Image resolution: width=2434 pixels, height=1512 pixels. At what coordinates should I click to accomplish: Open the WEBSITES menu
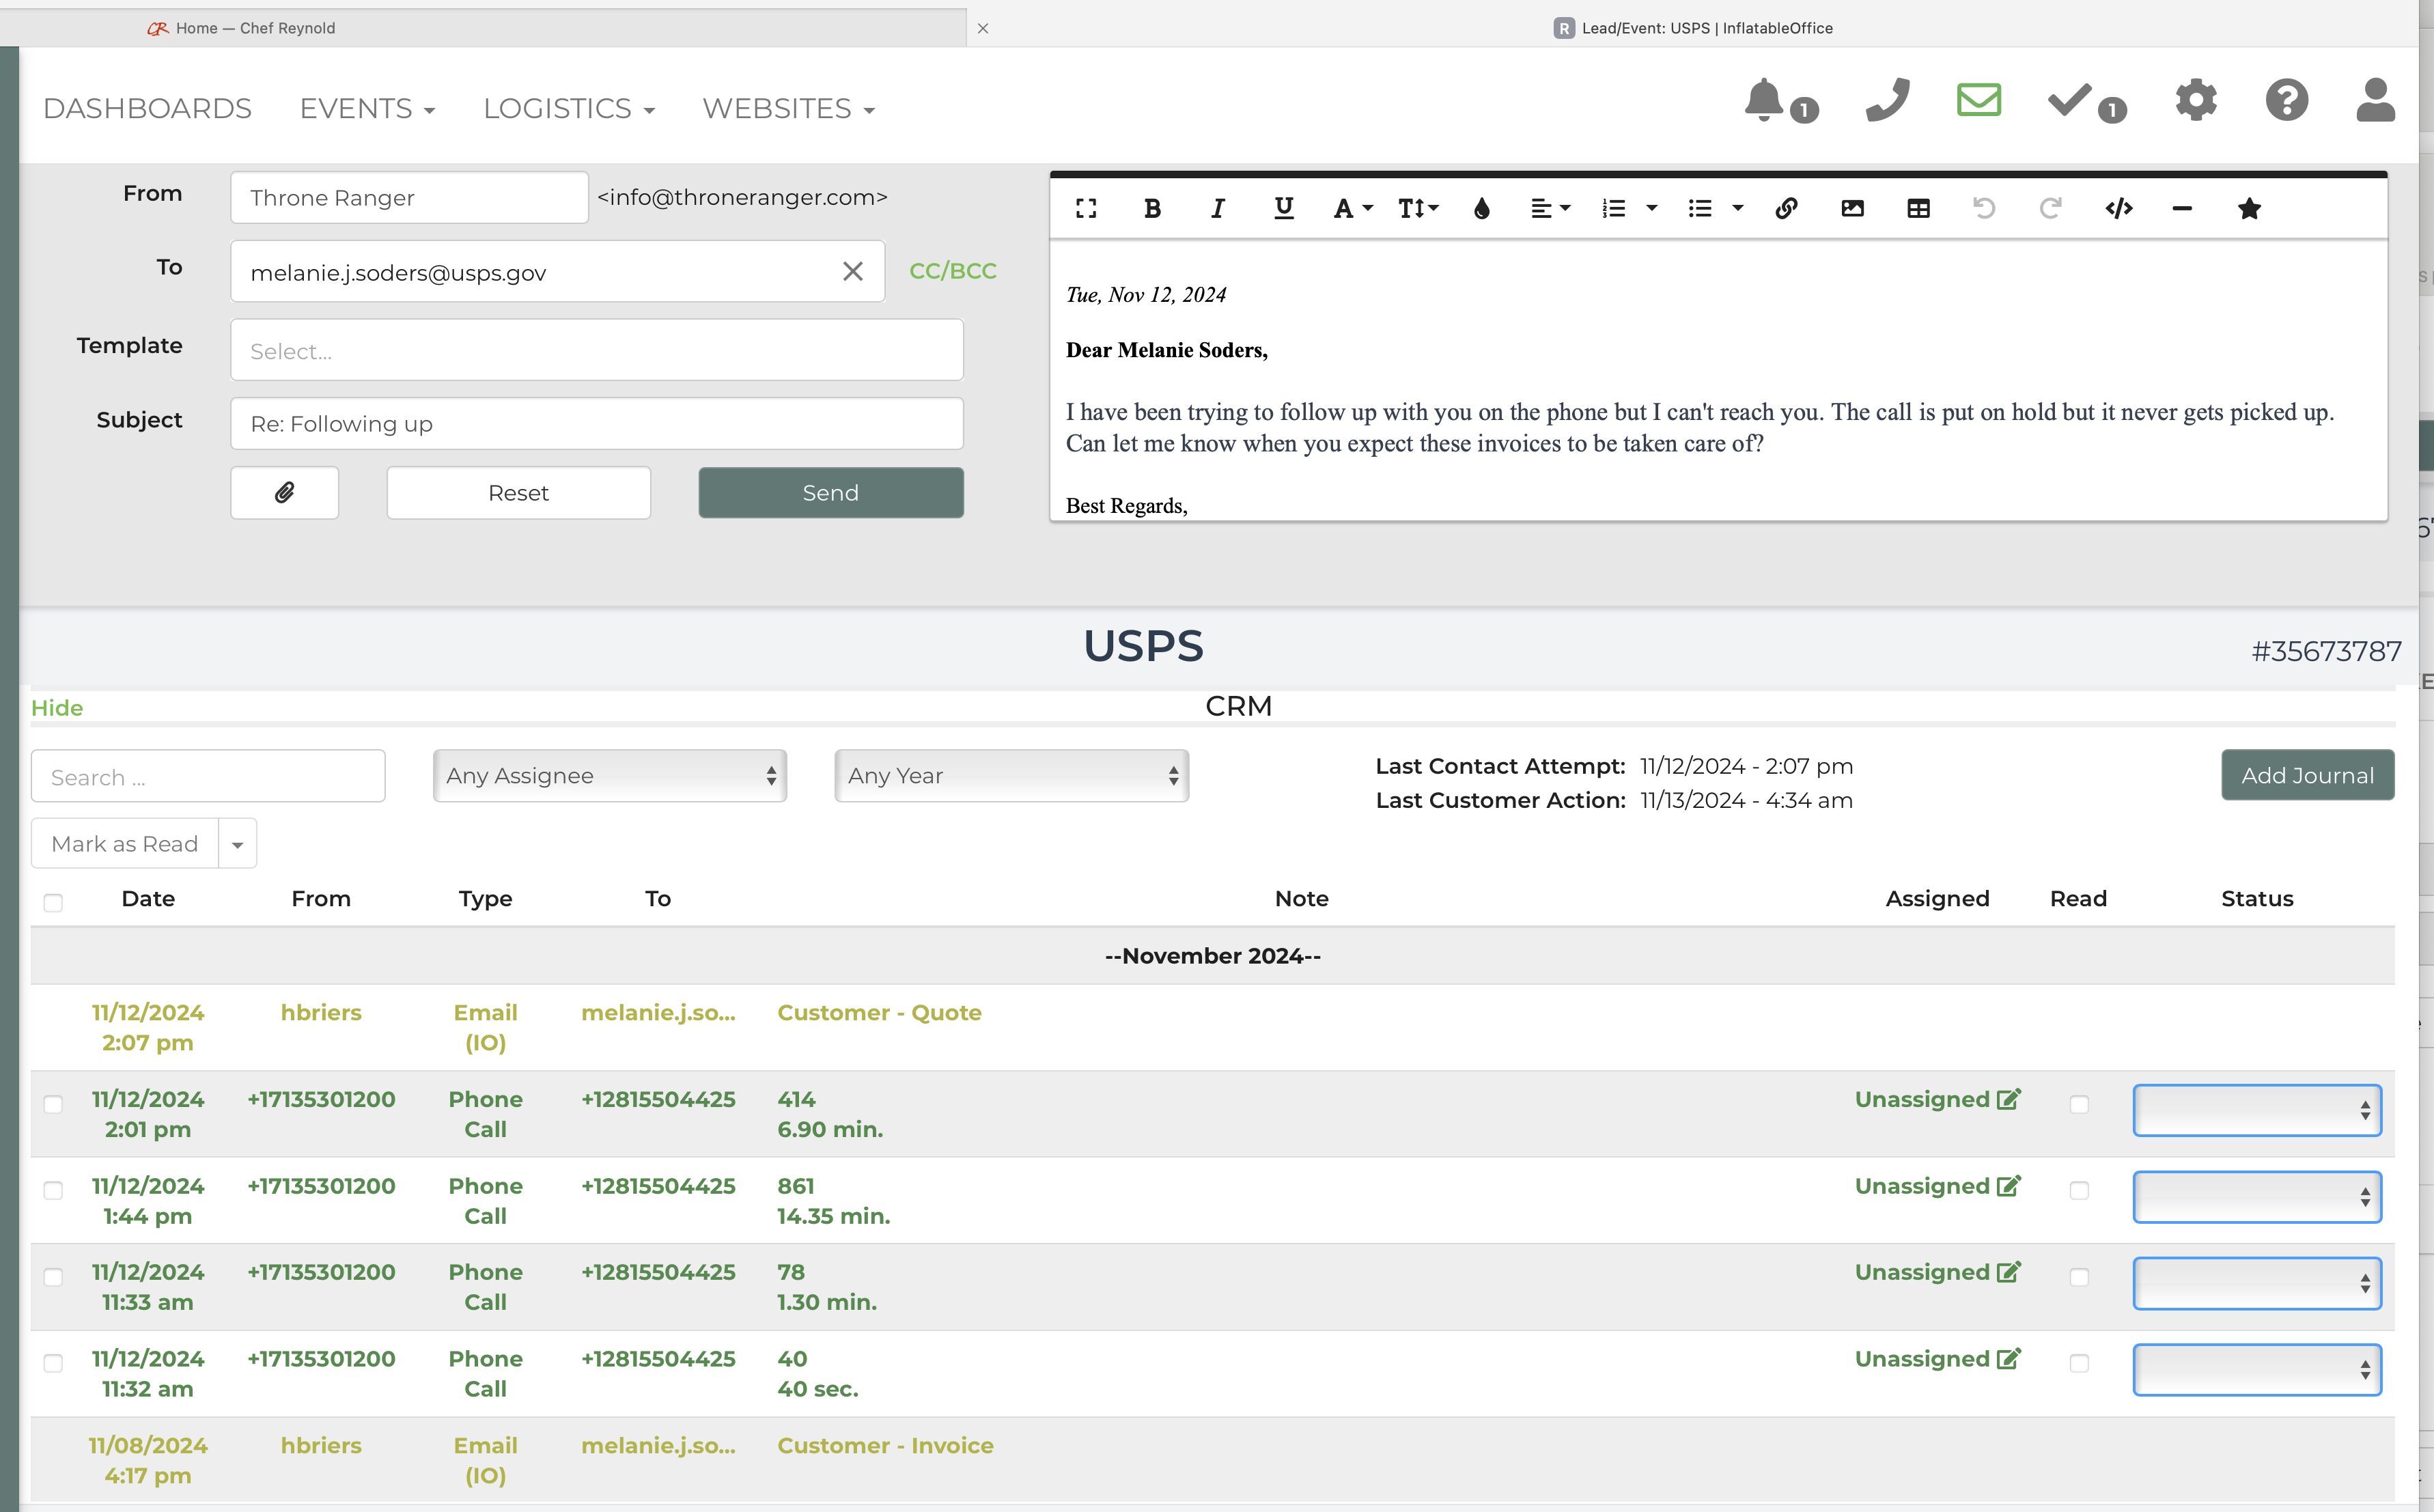[788, 108]
